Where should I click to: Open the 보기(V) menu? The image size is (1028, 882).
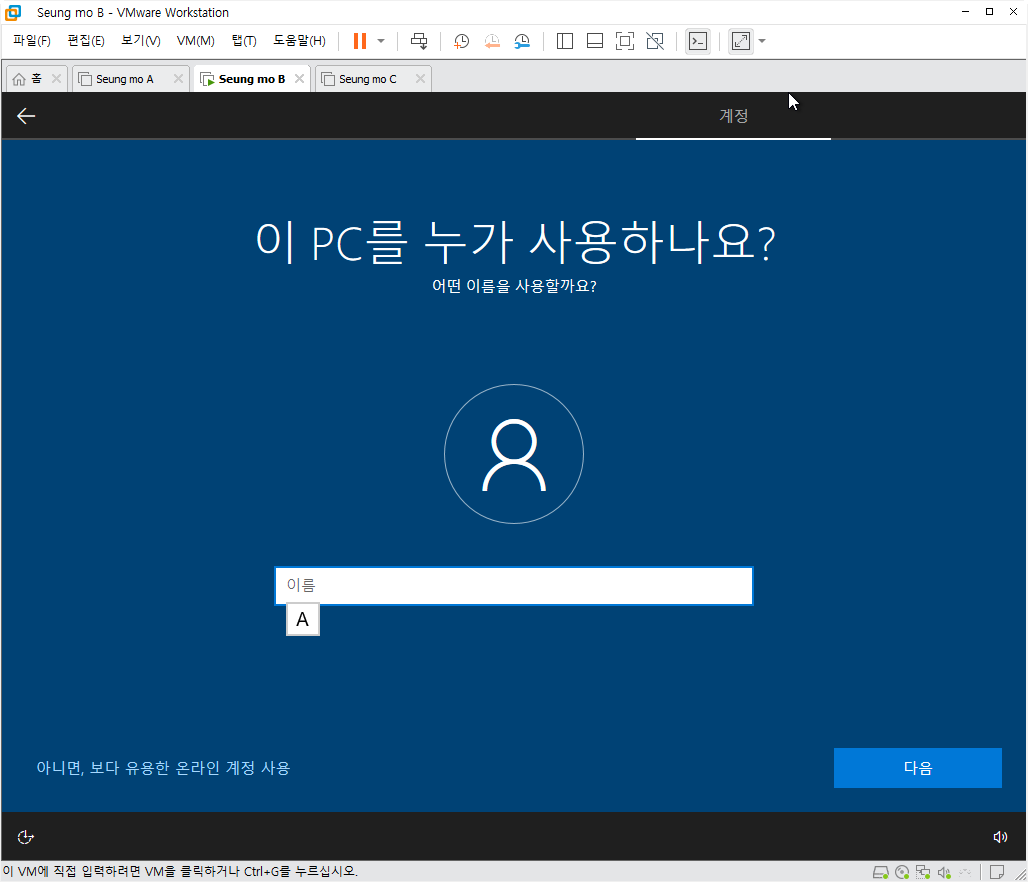coord(141,41)
